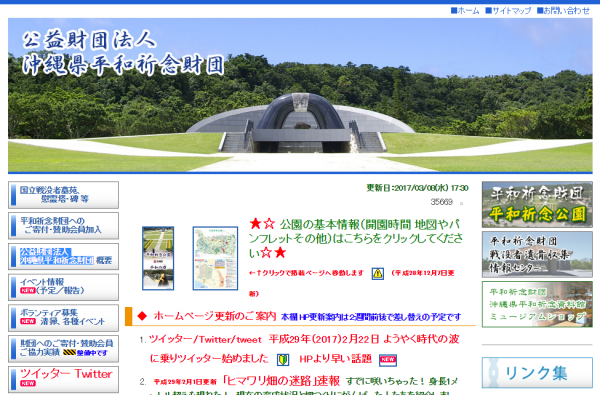Click the NEW badge in ボランティア募集 button
Viewport: 600px width, 395px height.
tap(28, 321)
